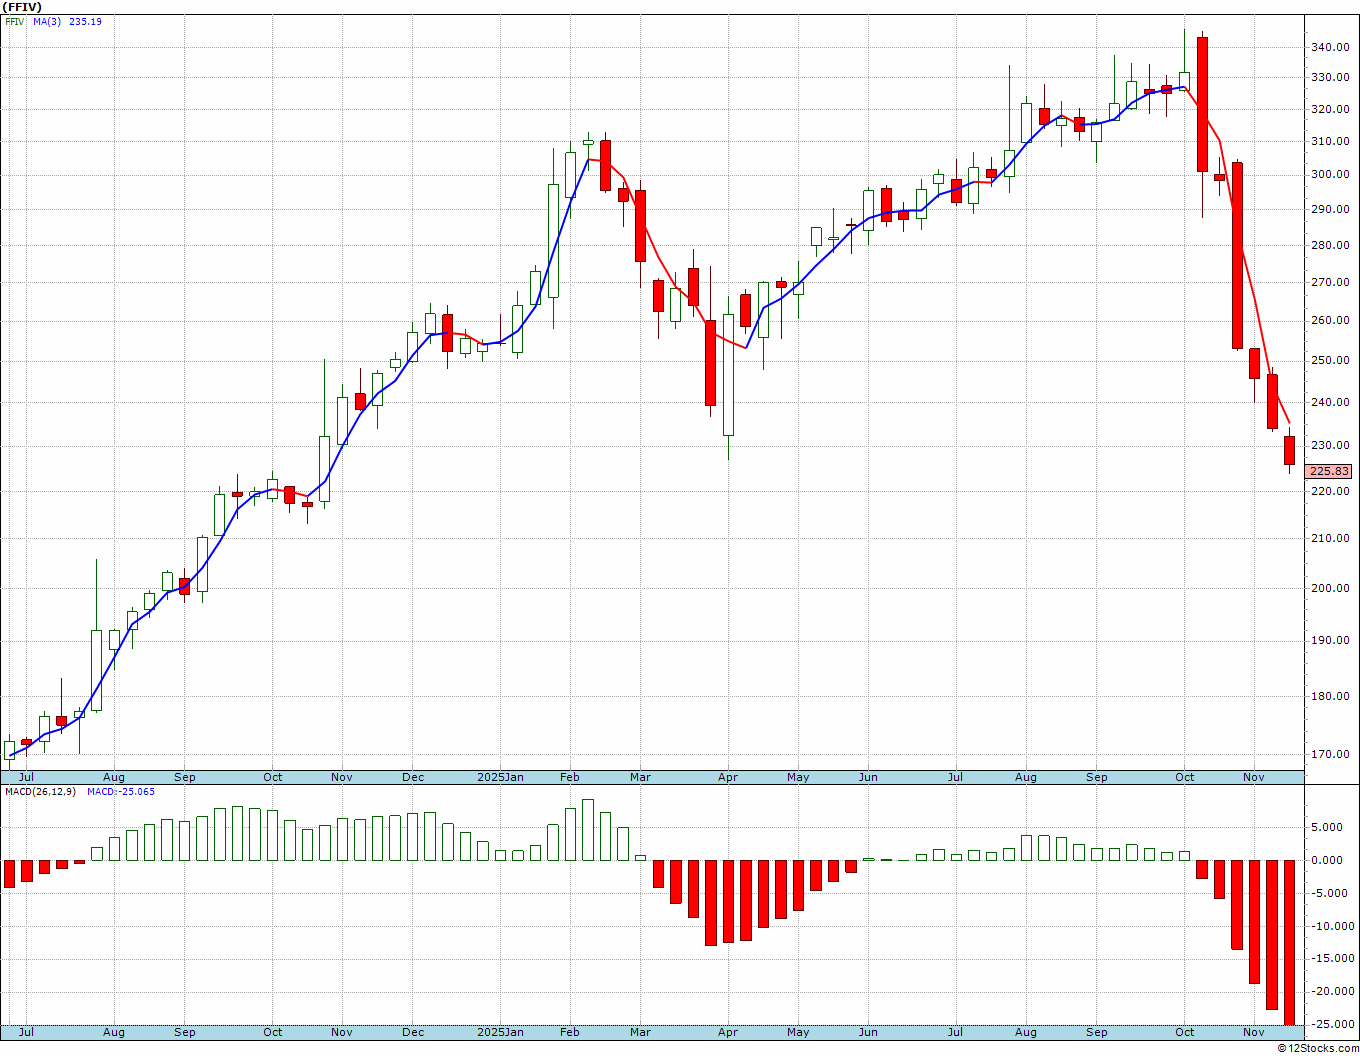Select the rightmost red MACD histogram bar

[x=1290, y=942]
